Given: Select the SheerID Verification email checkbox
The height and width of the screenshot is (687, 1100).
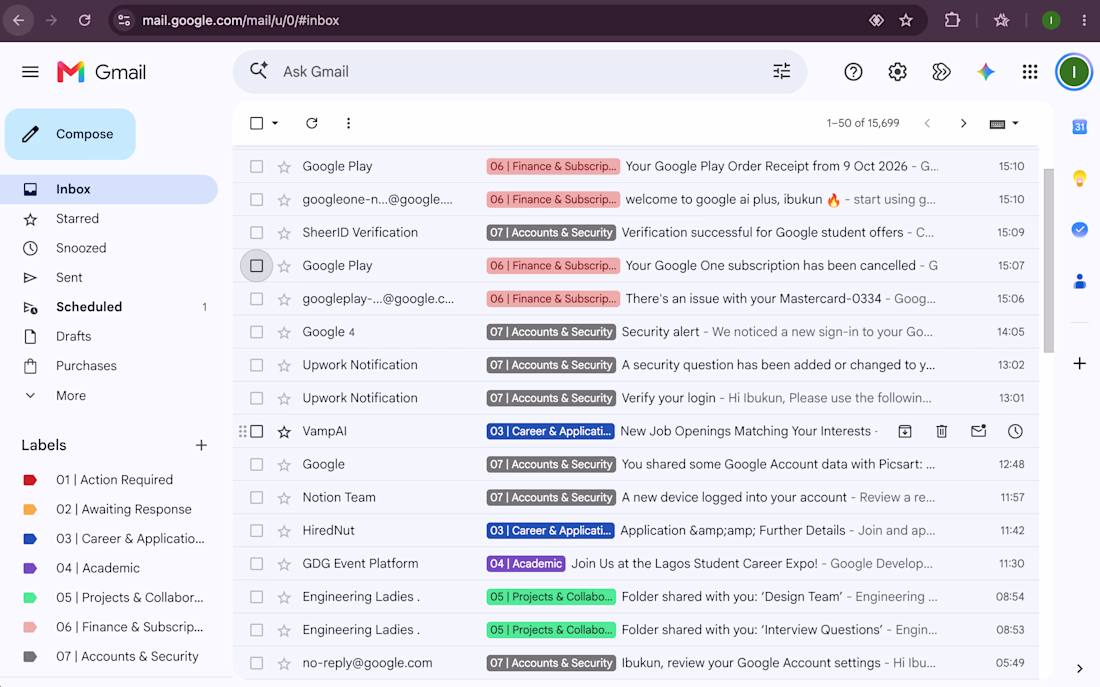Looking at the screenshot, I should 257,233.
